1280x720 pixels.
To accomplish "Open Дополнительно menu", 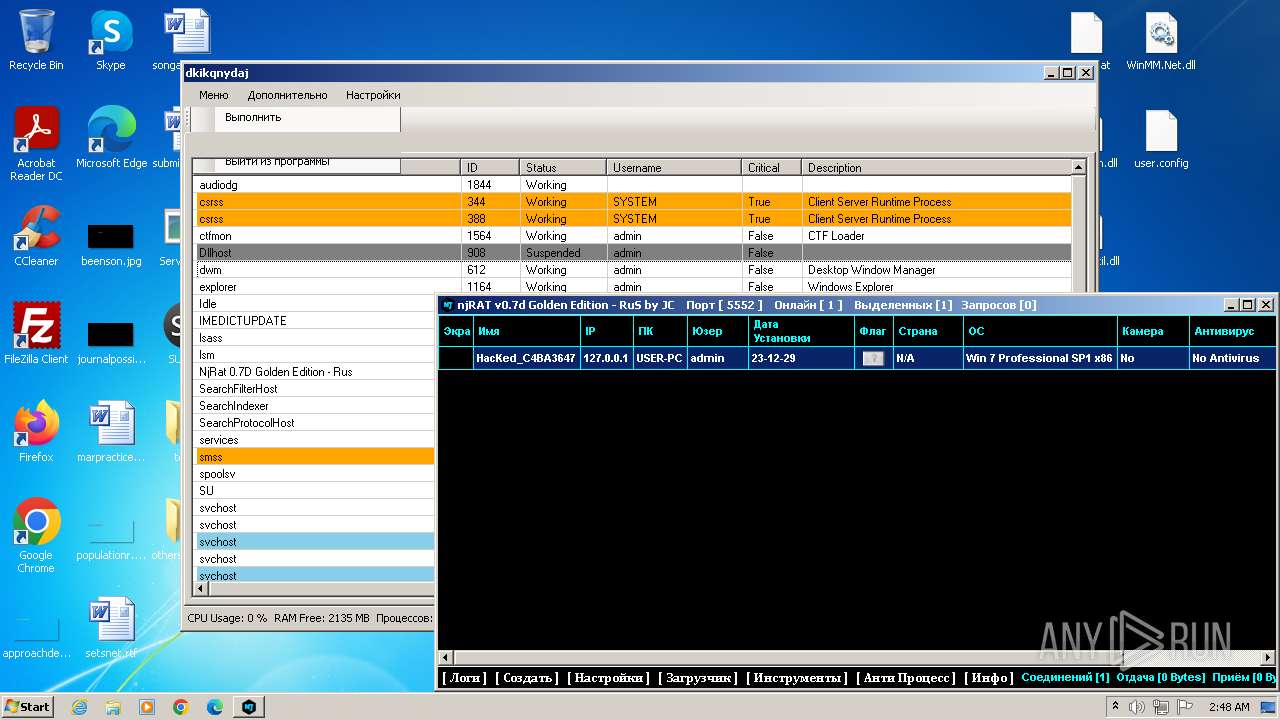I will tap(288, 95).
